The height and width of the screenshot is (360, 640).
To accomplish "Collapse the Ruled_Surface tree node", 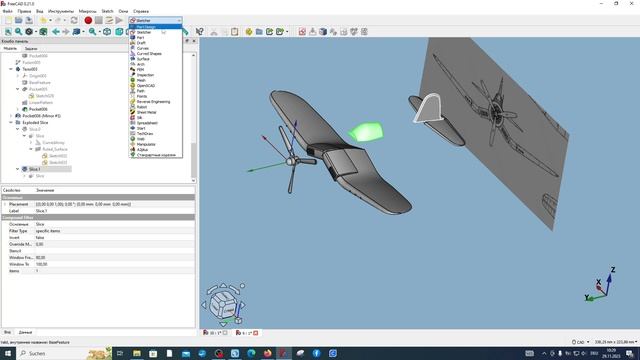I will click(x=31, y=149).
